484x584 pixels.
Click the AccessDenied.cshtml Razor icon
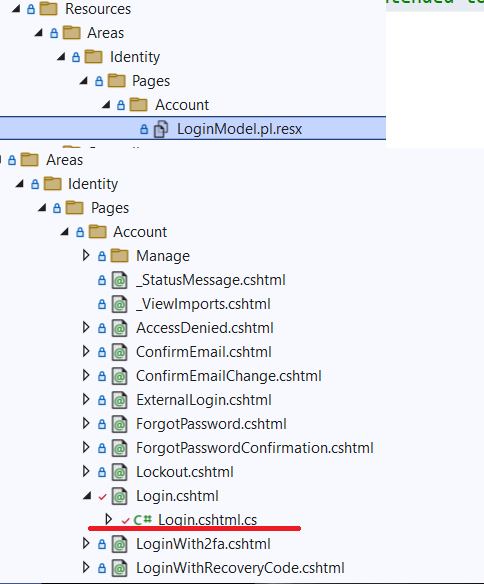click(x=120, y=328)
